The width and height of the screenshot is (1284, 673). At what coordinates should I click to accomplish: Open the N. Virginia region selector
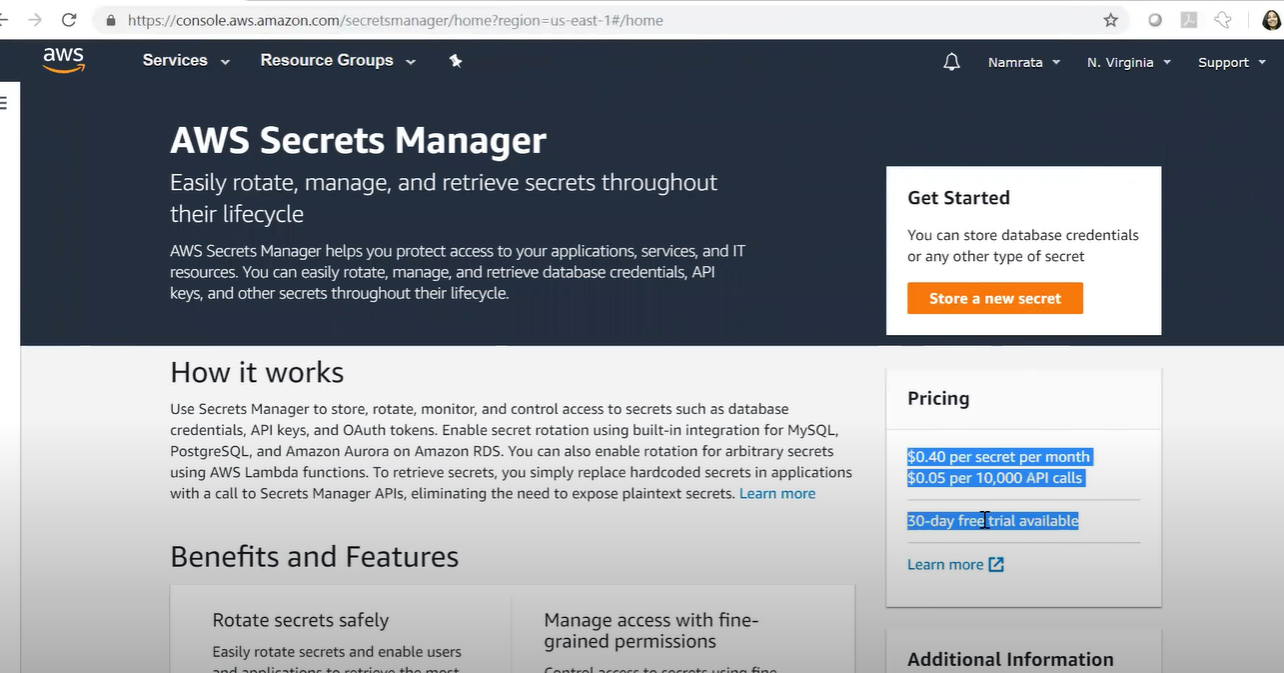click(x=1129, y=62)
